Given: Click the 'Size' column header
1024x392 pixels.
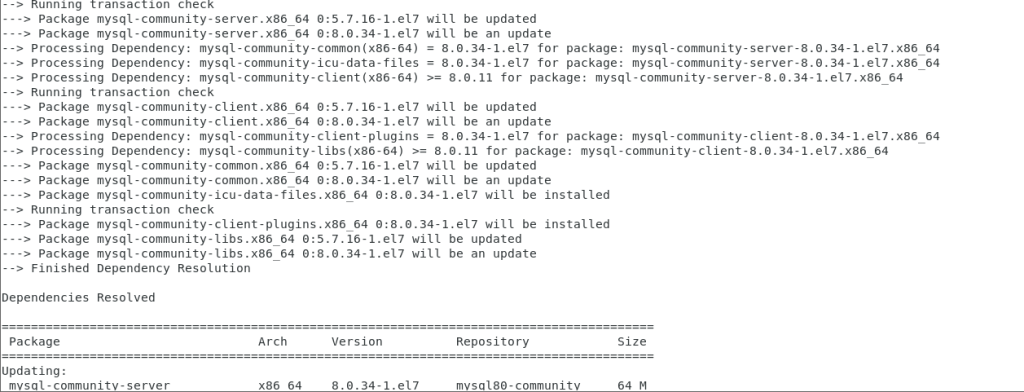Looking at the screenshot, I should (x=632, y=342).
